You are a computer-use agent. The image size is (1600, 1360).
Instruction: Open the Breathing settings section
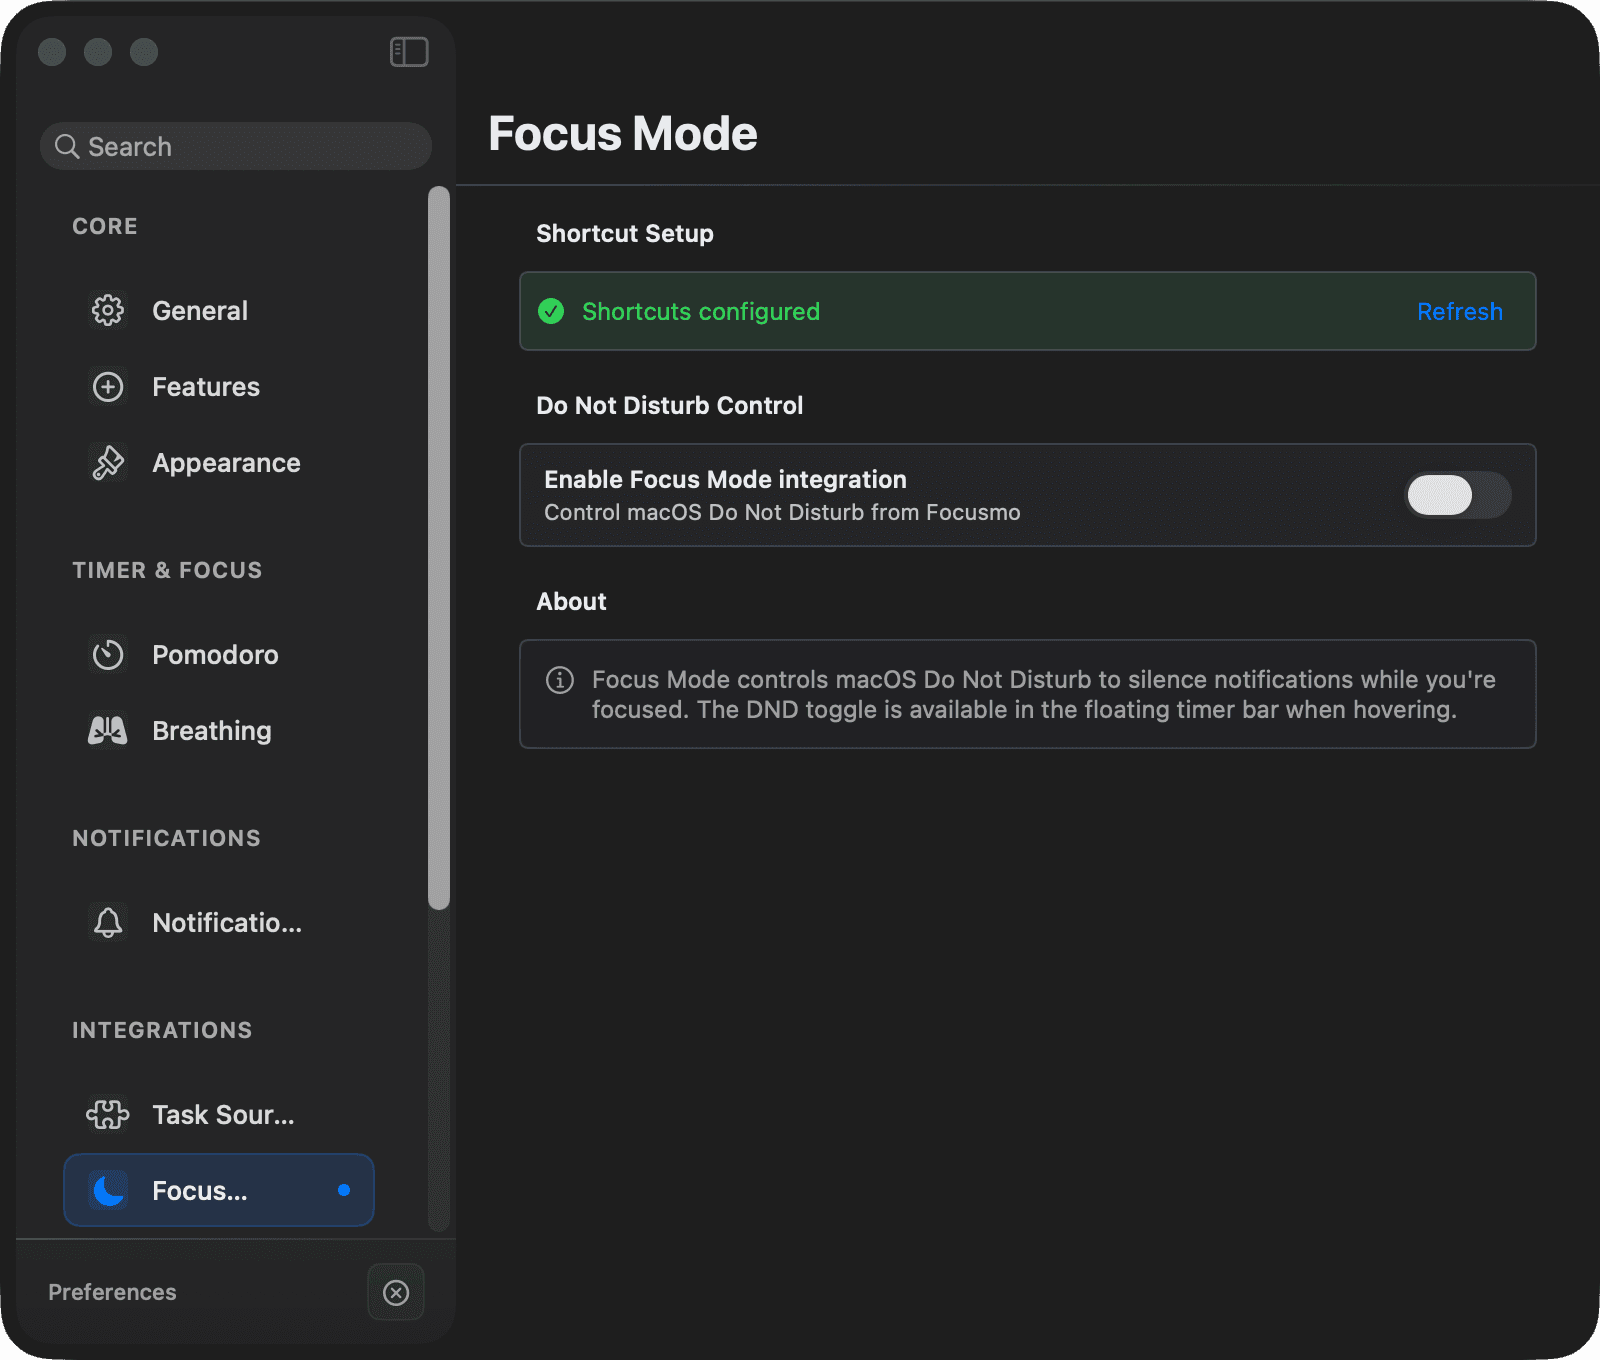(219, 730)
